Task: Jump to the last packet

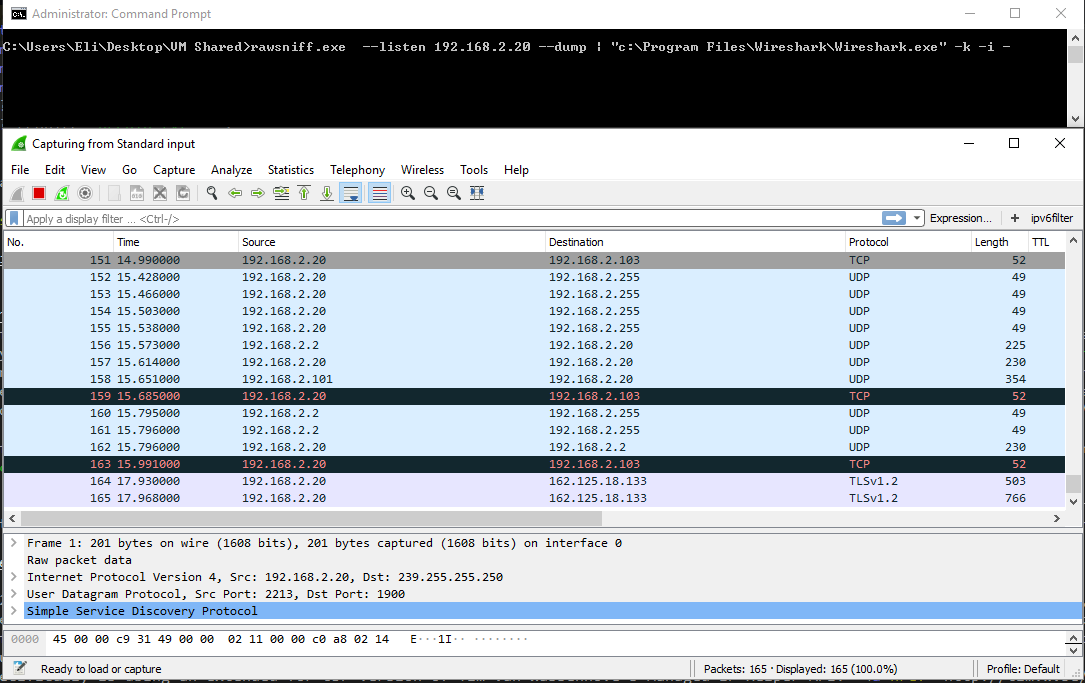Action: coord(327,194)
